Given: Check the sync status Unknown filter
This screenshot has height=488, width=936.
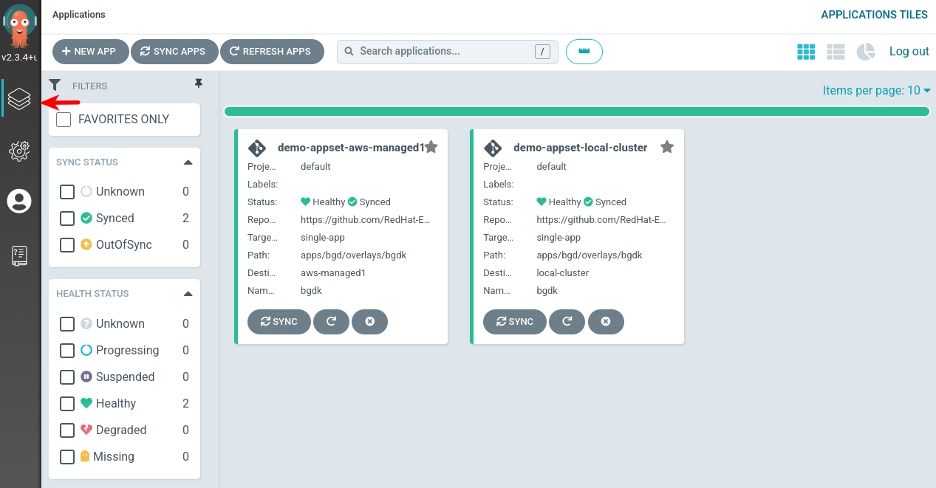Looking at the screenshot, I should coord(67,192).
